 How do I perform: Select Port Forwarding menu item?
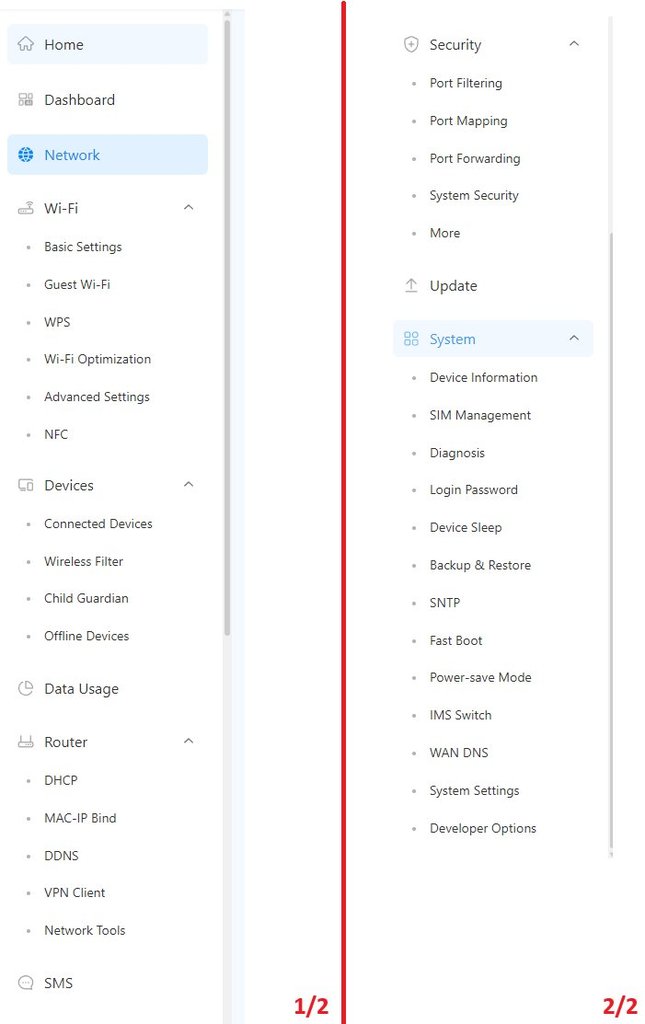(474, 159)
